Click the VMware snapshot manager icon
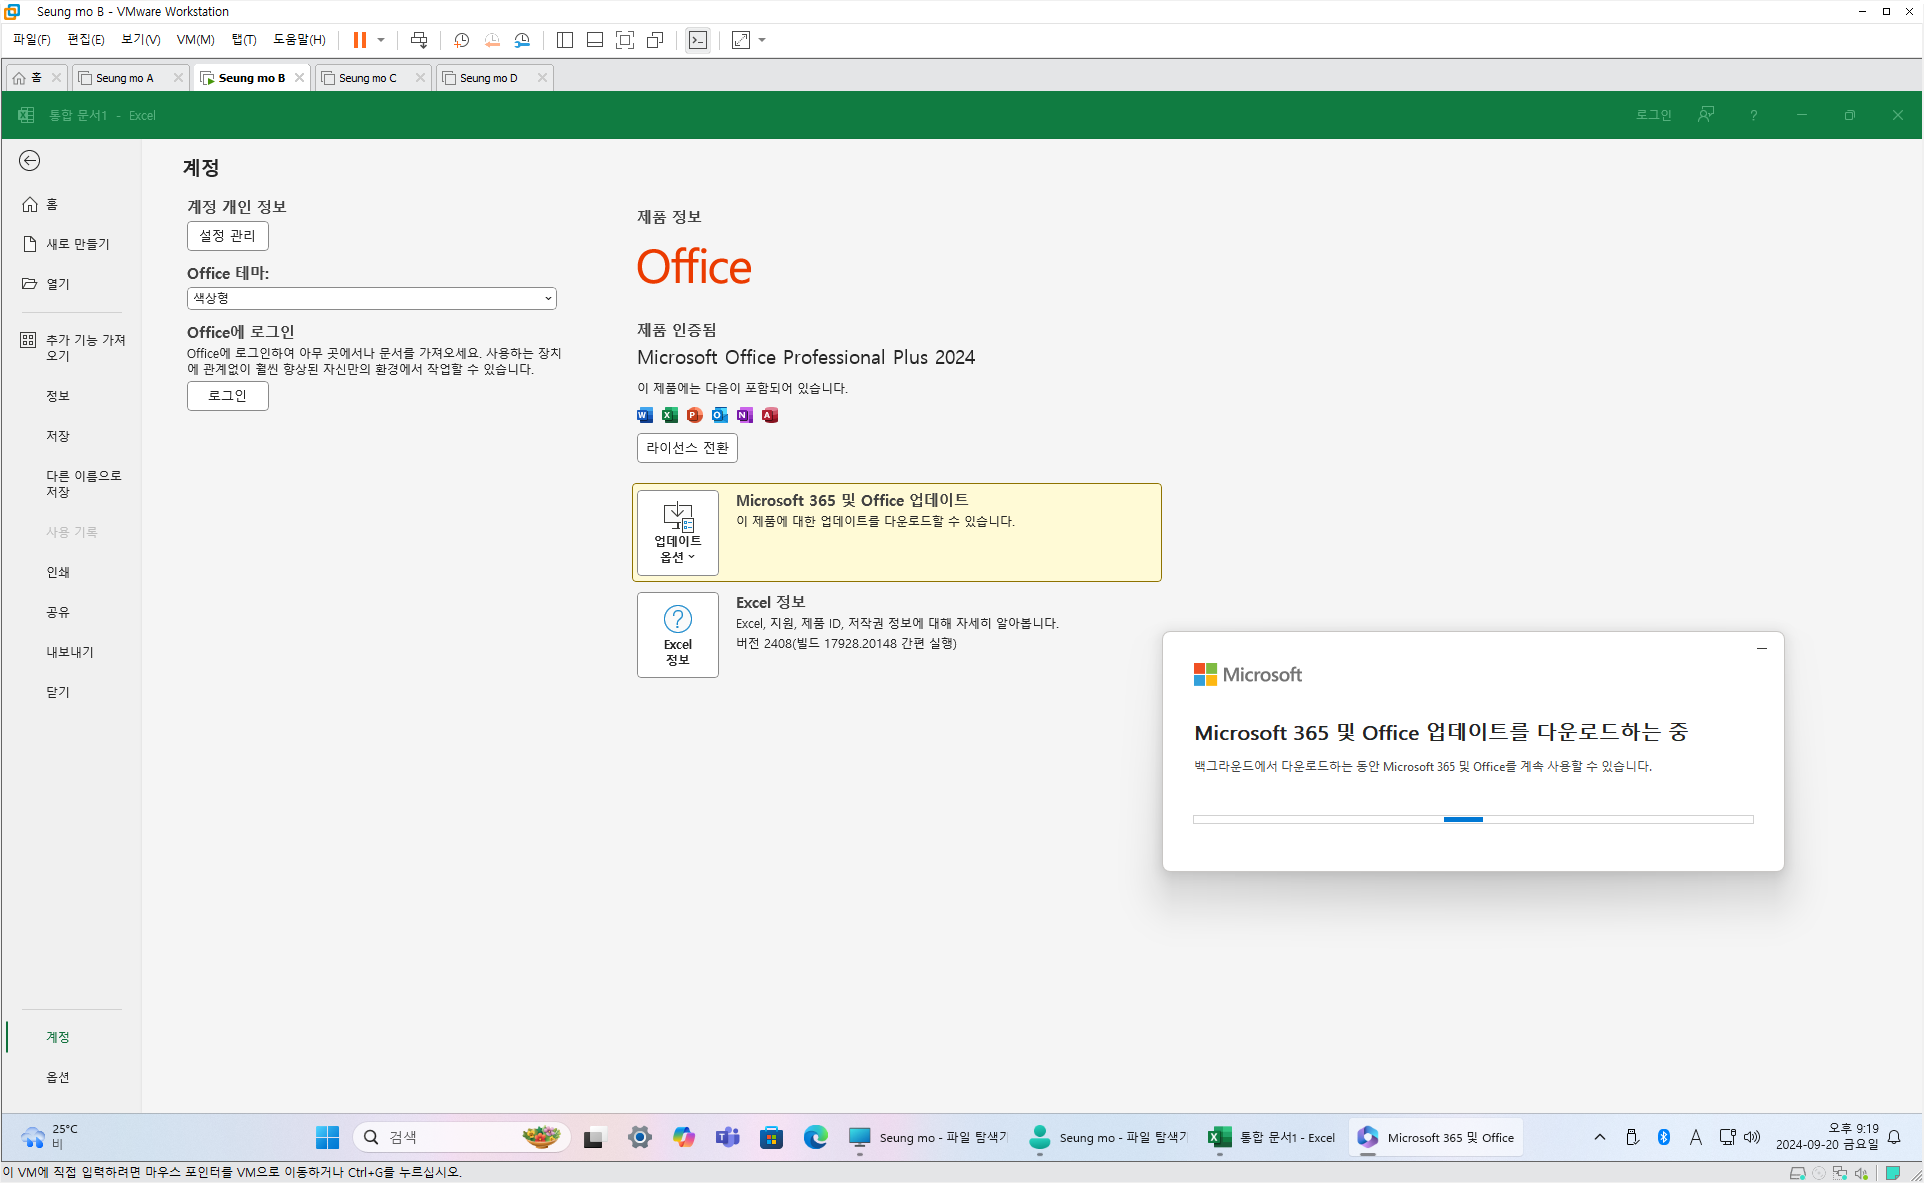Viewport: 1924px width, 1183px height. tap(522, 40)
